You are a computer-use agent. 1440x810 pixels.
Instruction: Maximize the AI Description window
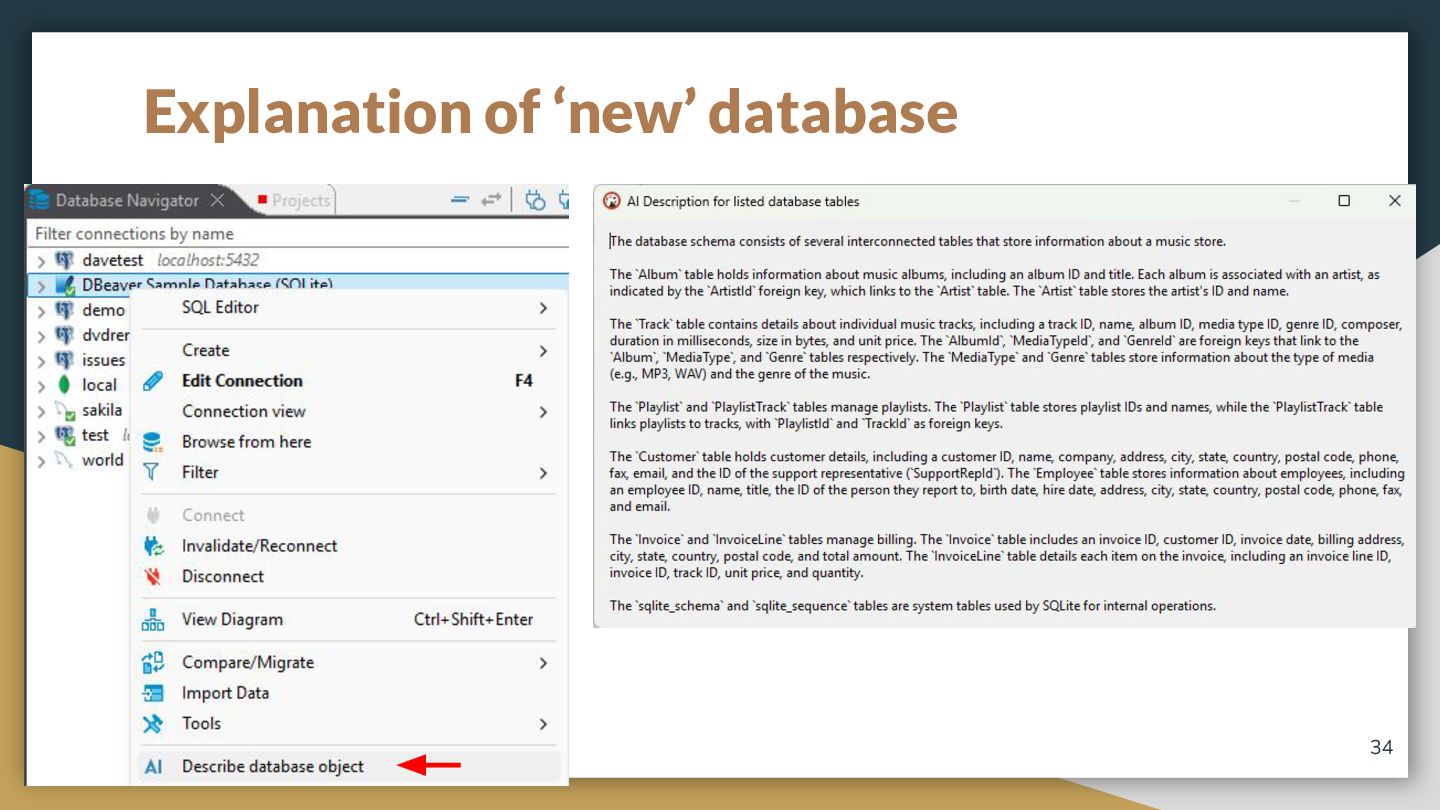pos(1344,201)
